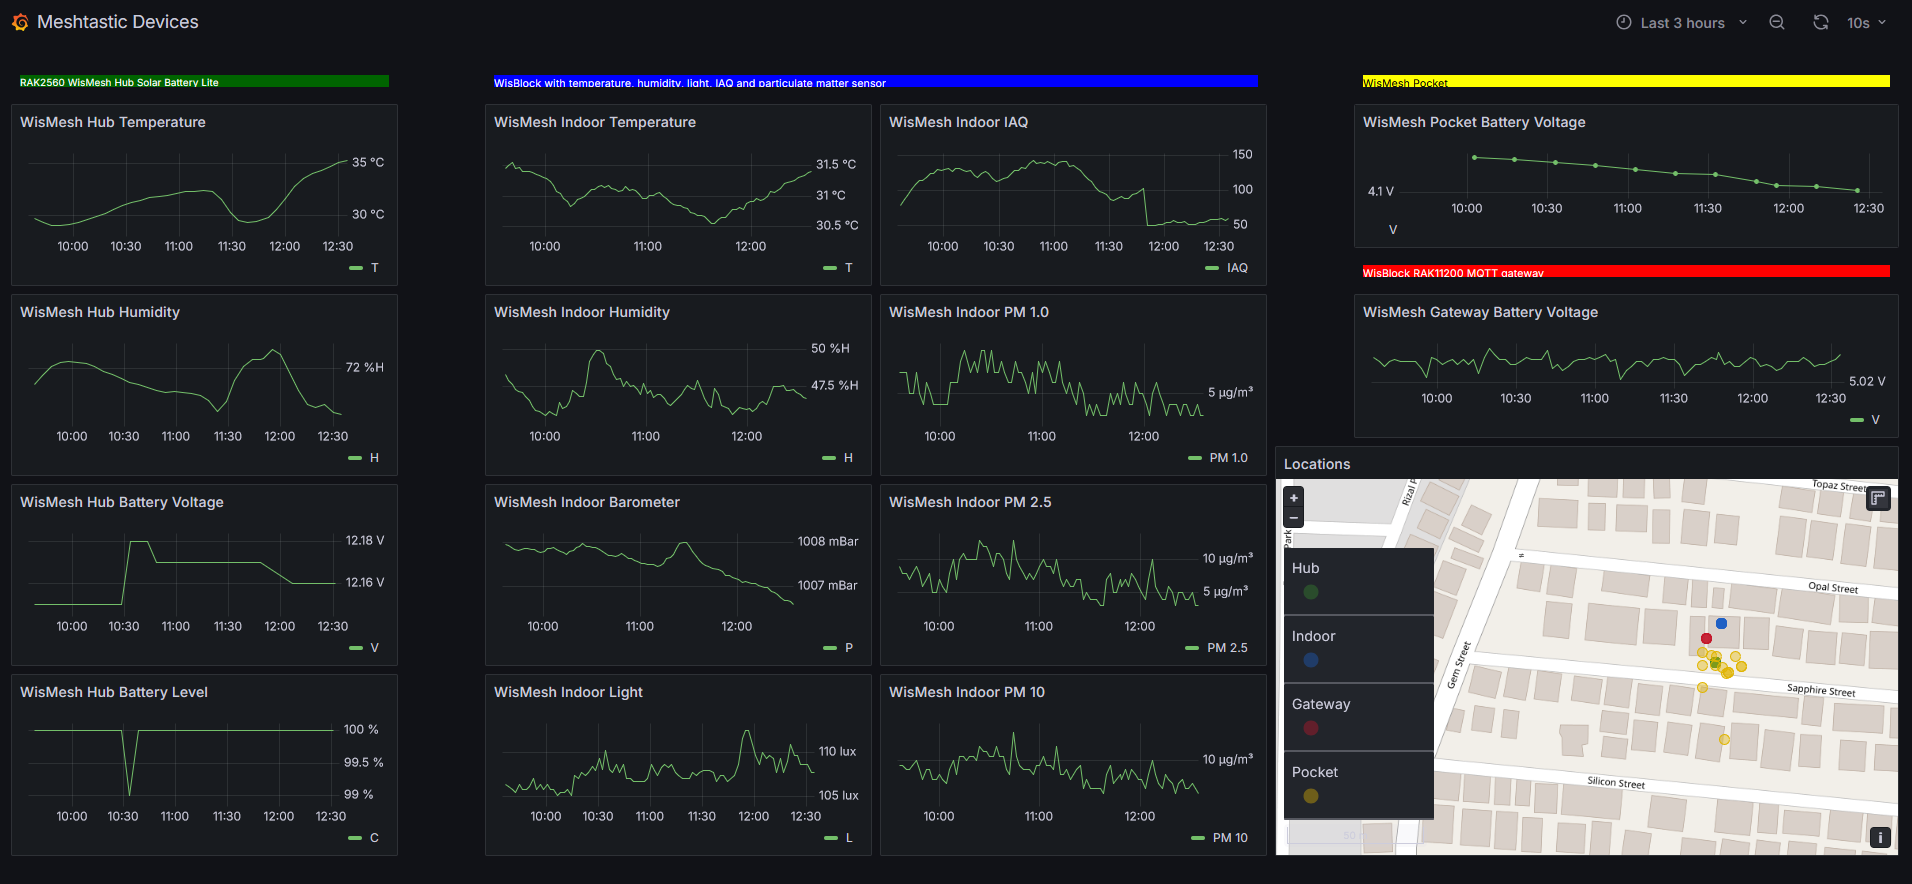Click the Indoor entry in map legend
1912x884 pixels.
pyautogui.click(x=1359, y=649)
